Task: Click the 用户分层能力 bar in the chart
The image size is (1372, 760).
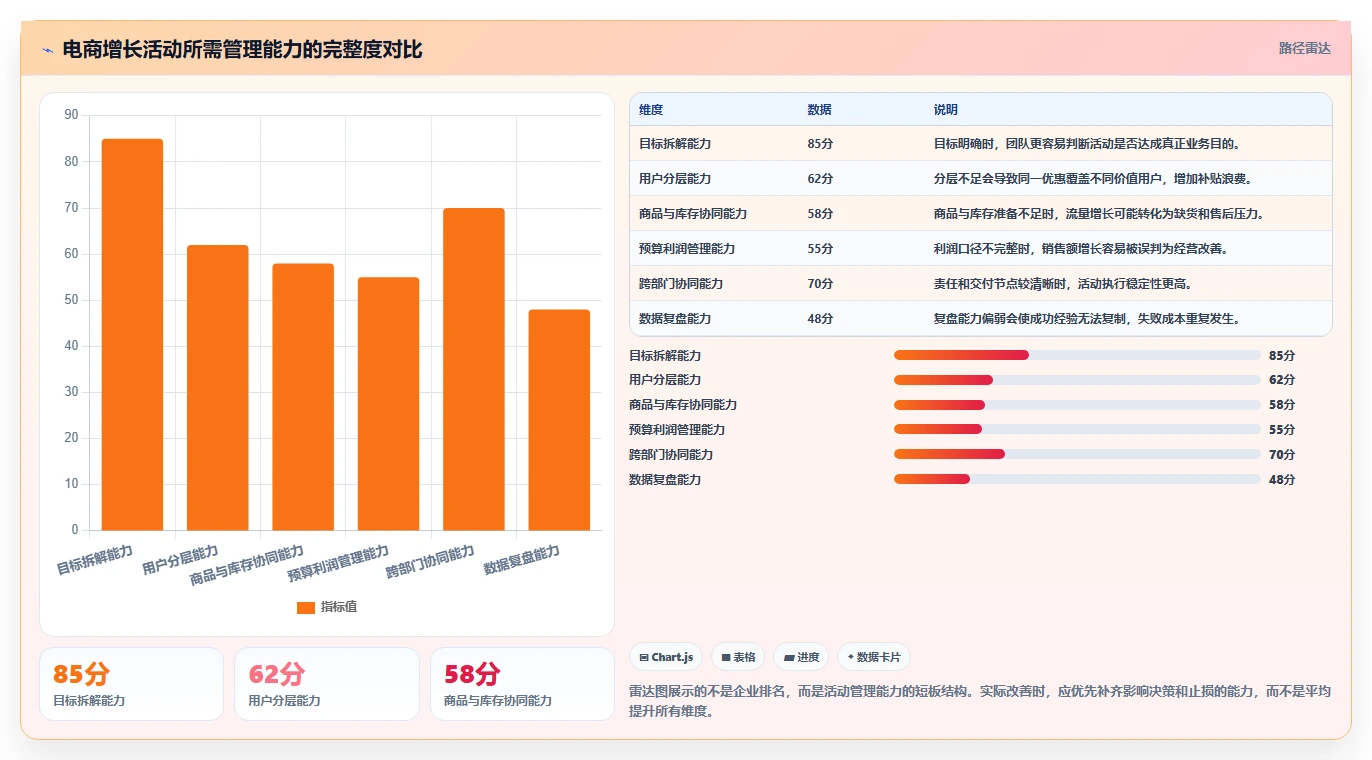Action: (x=218, y=387)
